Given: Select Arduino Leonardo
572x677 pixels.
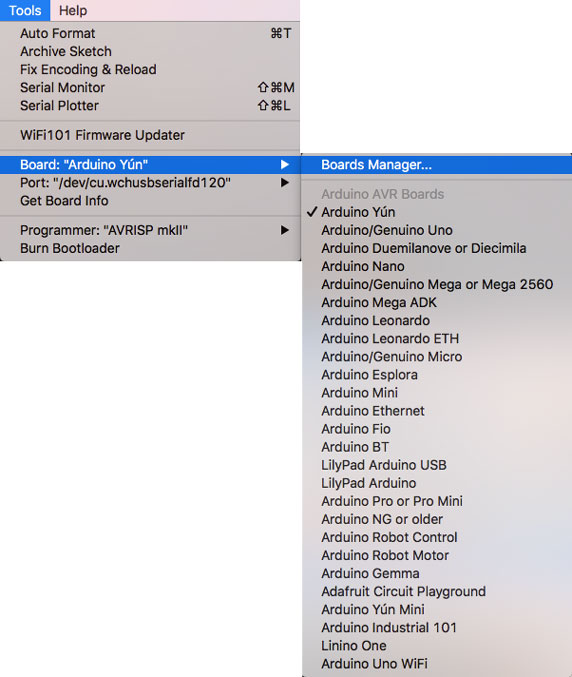Looking at the screenshot, I should [x=436, y=321].
